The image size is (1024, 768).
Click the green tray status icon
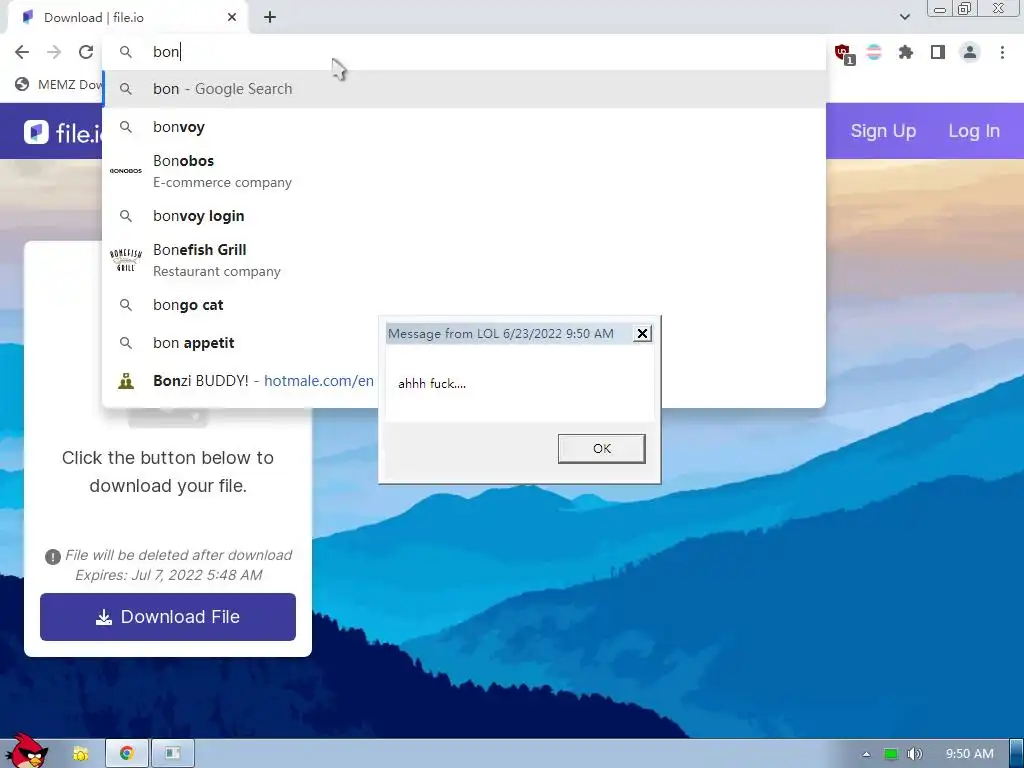pos(891,754)
